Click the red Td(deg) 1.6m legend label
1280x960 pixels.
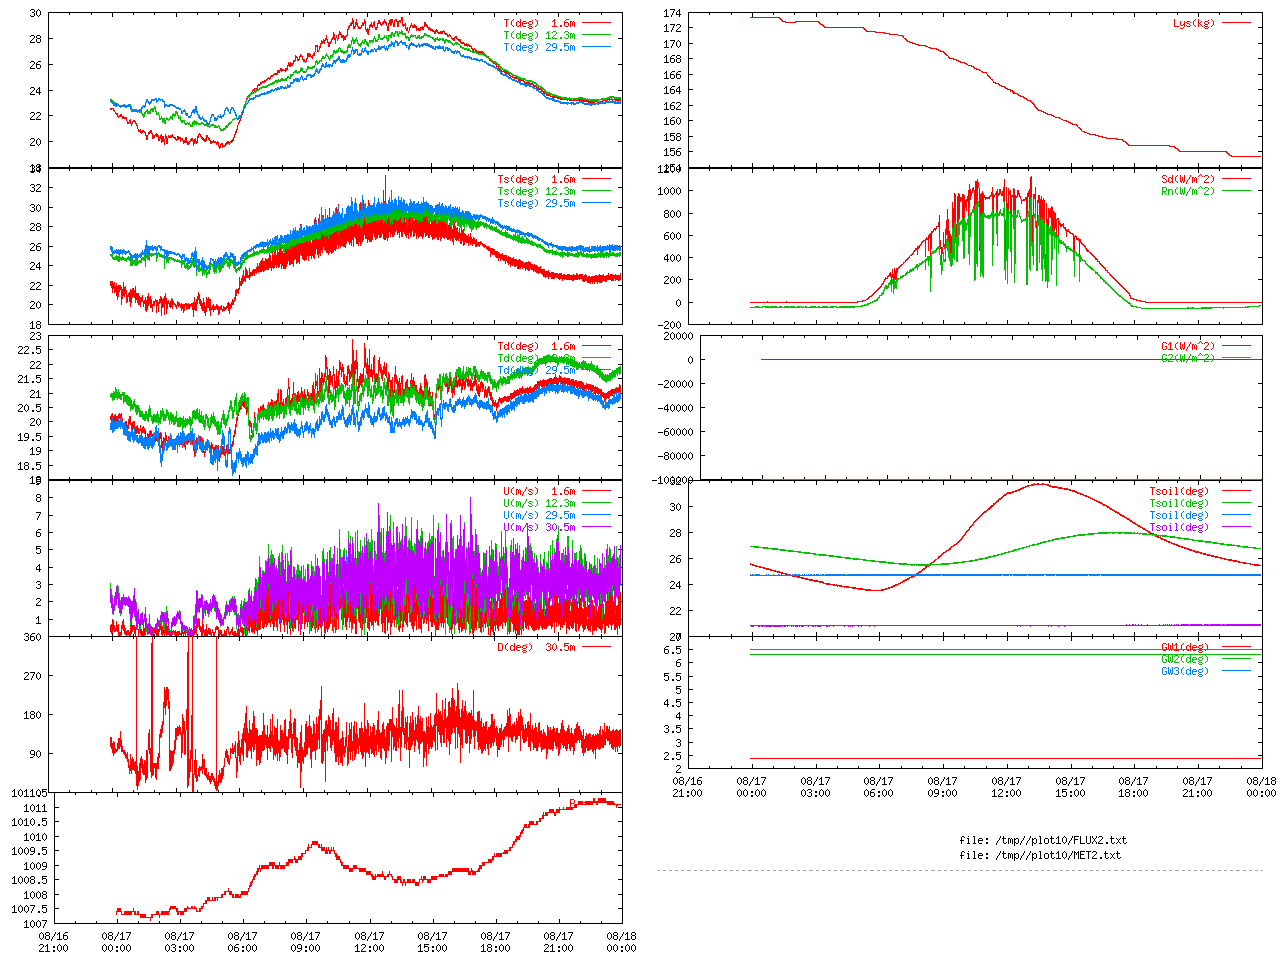tap(536, 346)
